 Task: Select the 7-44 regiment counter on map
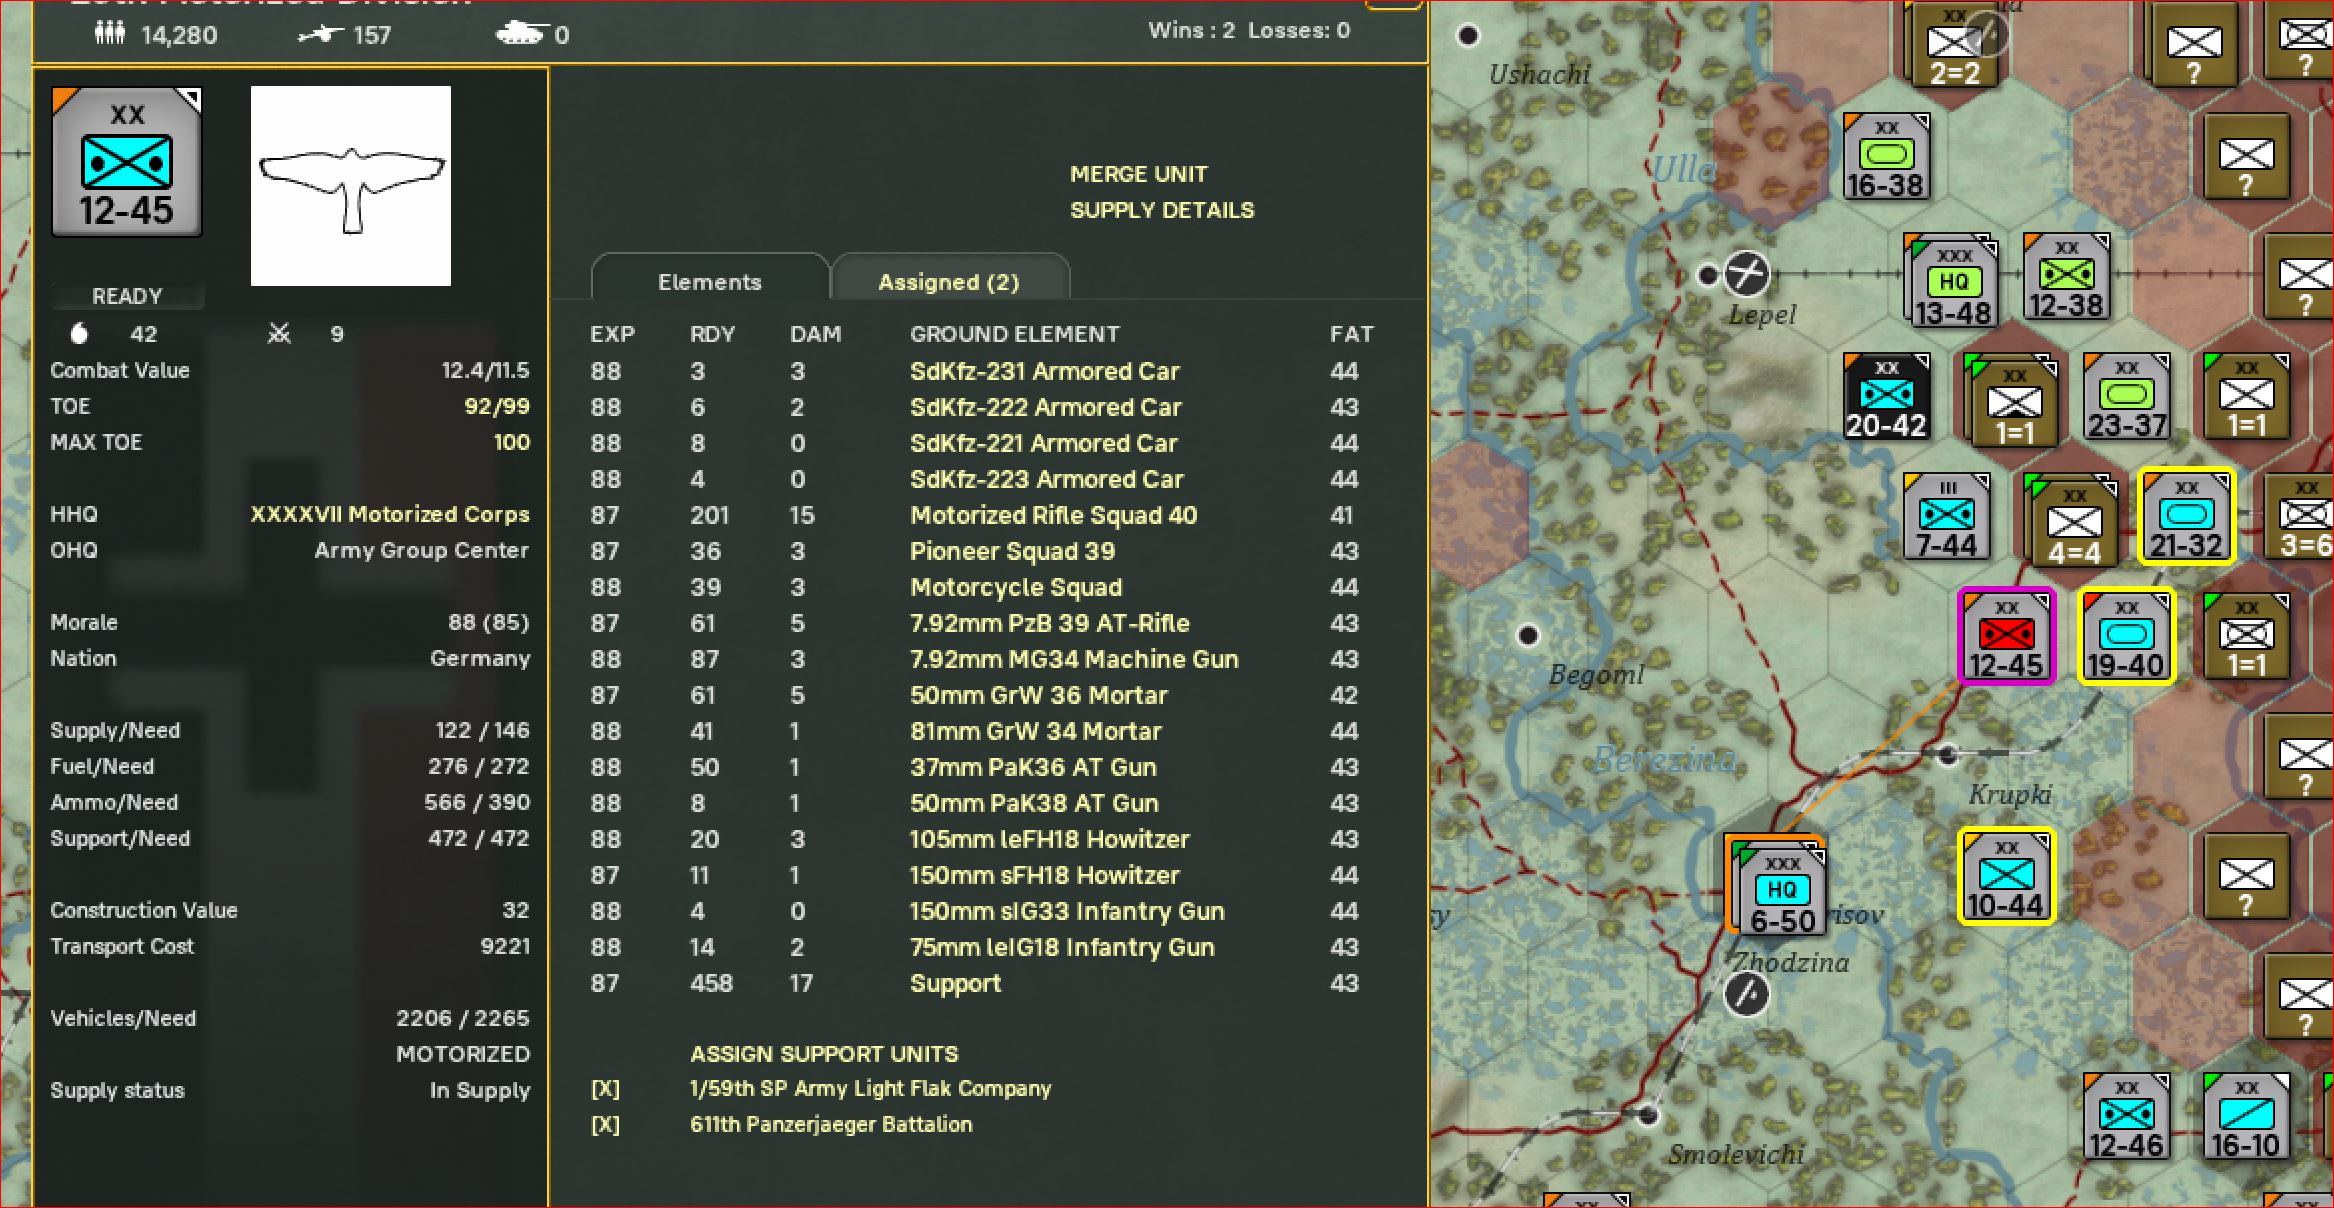point(1946,517)
